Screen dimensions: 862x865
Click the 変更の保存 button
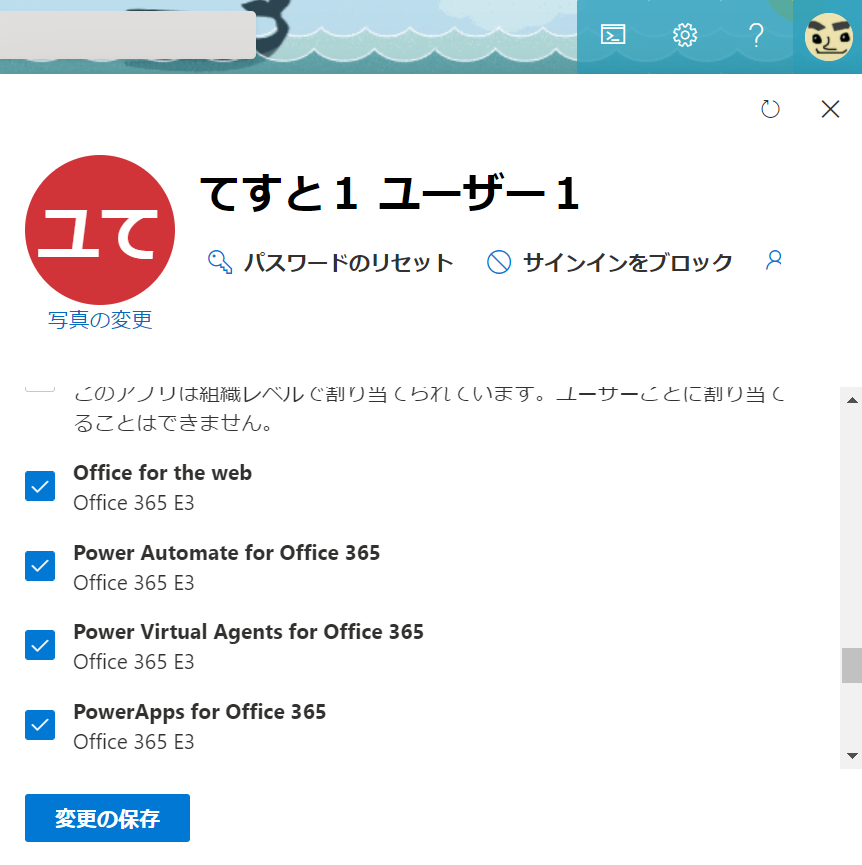[x=108, y=818]
